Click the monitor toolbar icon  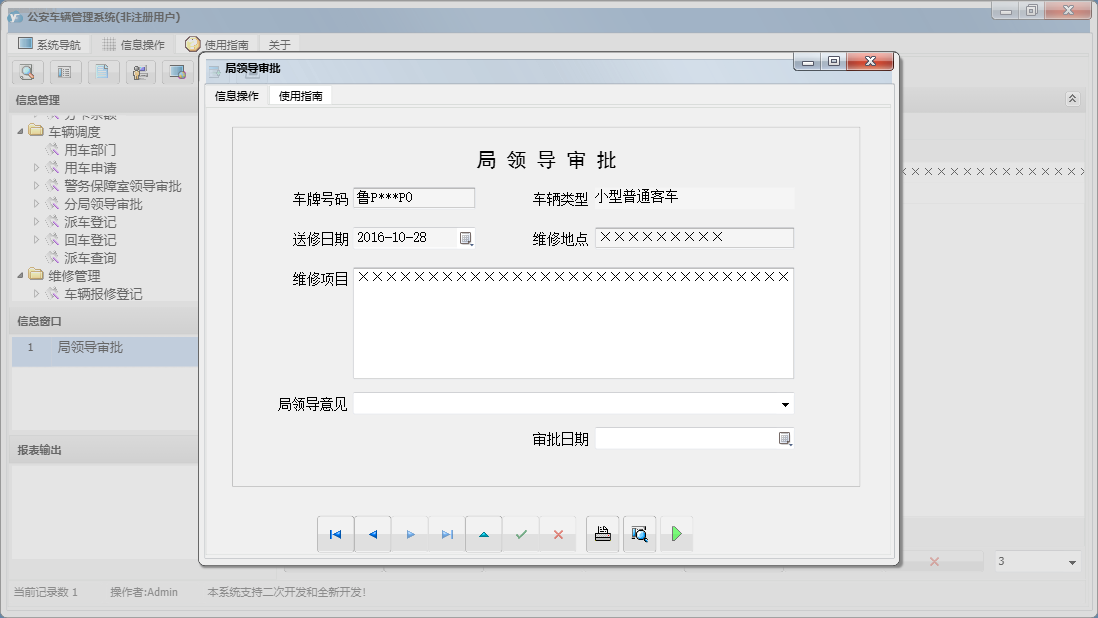click(x=178, y=71)
